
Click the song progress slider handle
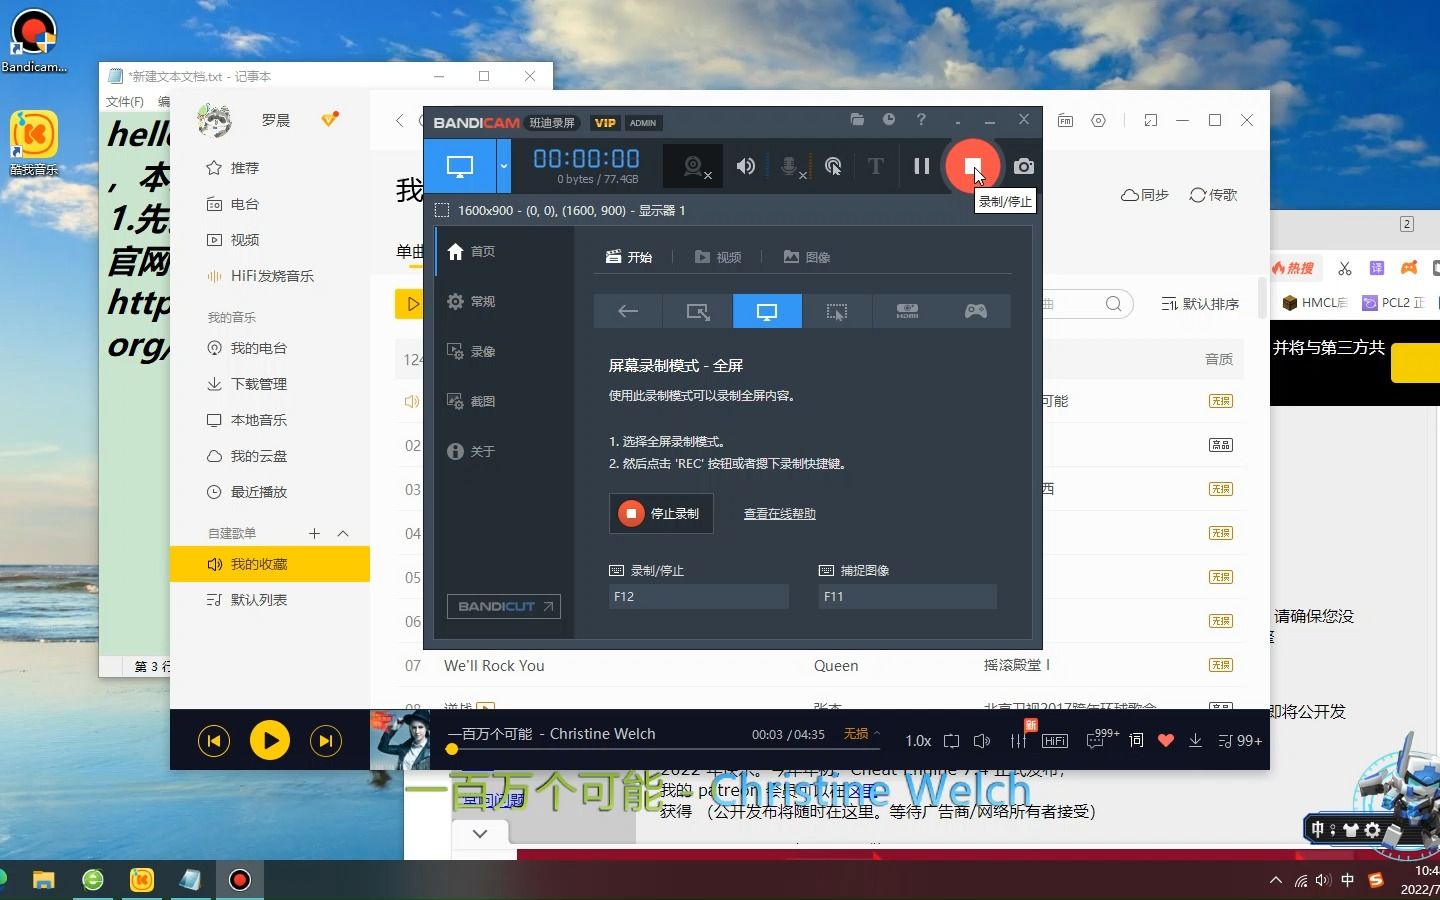tap(452, 749)
